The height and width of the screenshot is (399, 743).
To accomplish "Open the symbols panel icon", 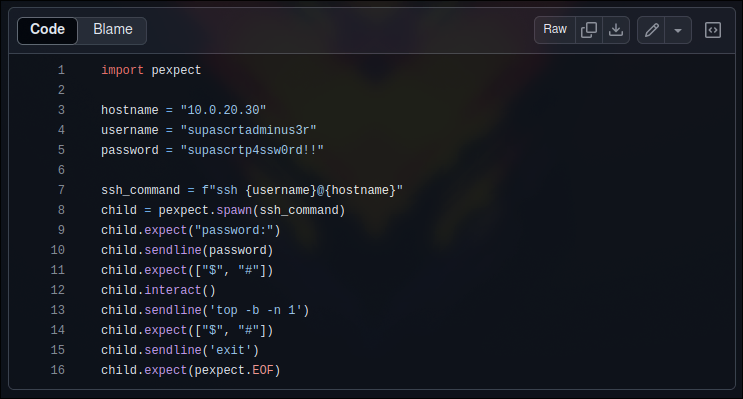I will (x=713, y=30).
